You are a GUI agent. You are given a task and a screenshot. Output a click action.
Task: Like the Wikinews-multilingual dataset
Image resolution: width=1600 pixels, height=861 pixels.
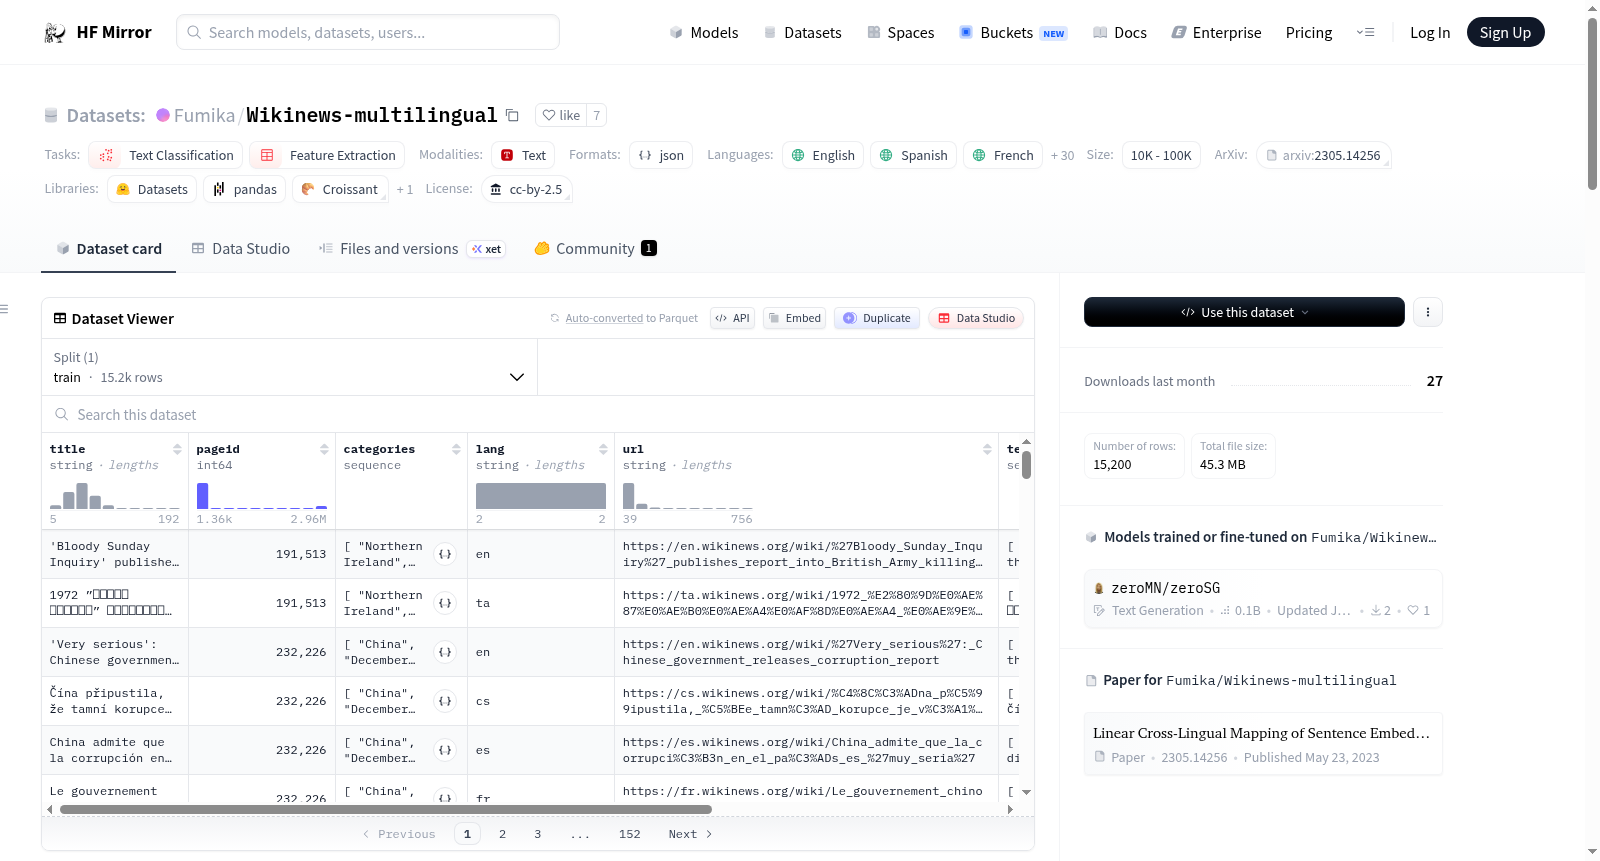click(x=561, y=115)
